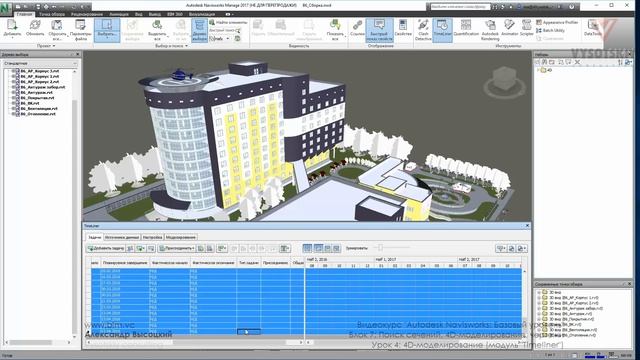Screen dimensions: 640x360
Task: Click the Ссылки (Links) icon
Action: [357, 29]
